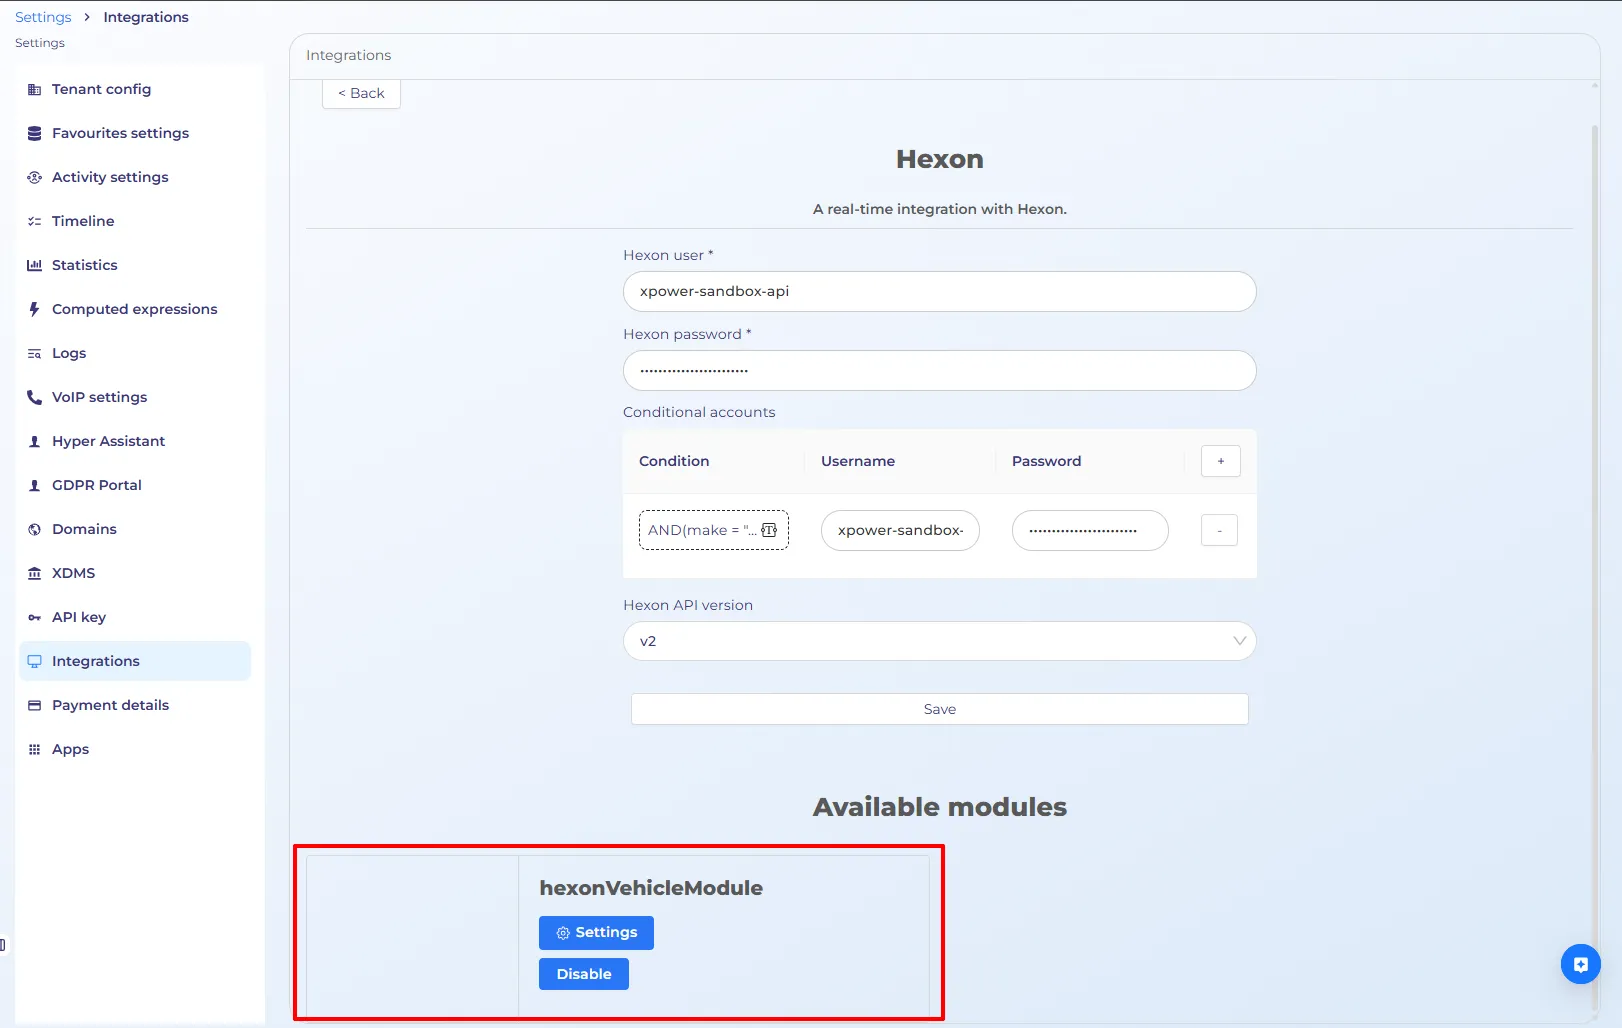Save the Hexon integration settings

pyautogui.click(x=939, y=709)
